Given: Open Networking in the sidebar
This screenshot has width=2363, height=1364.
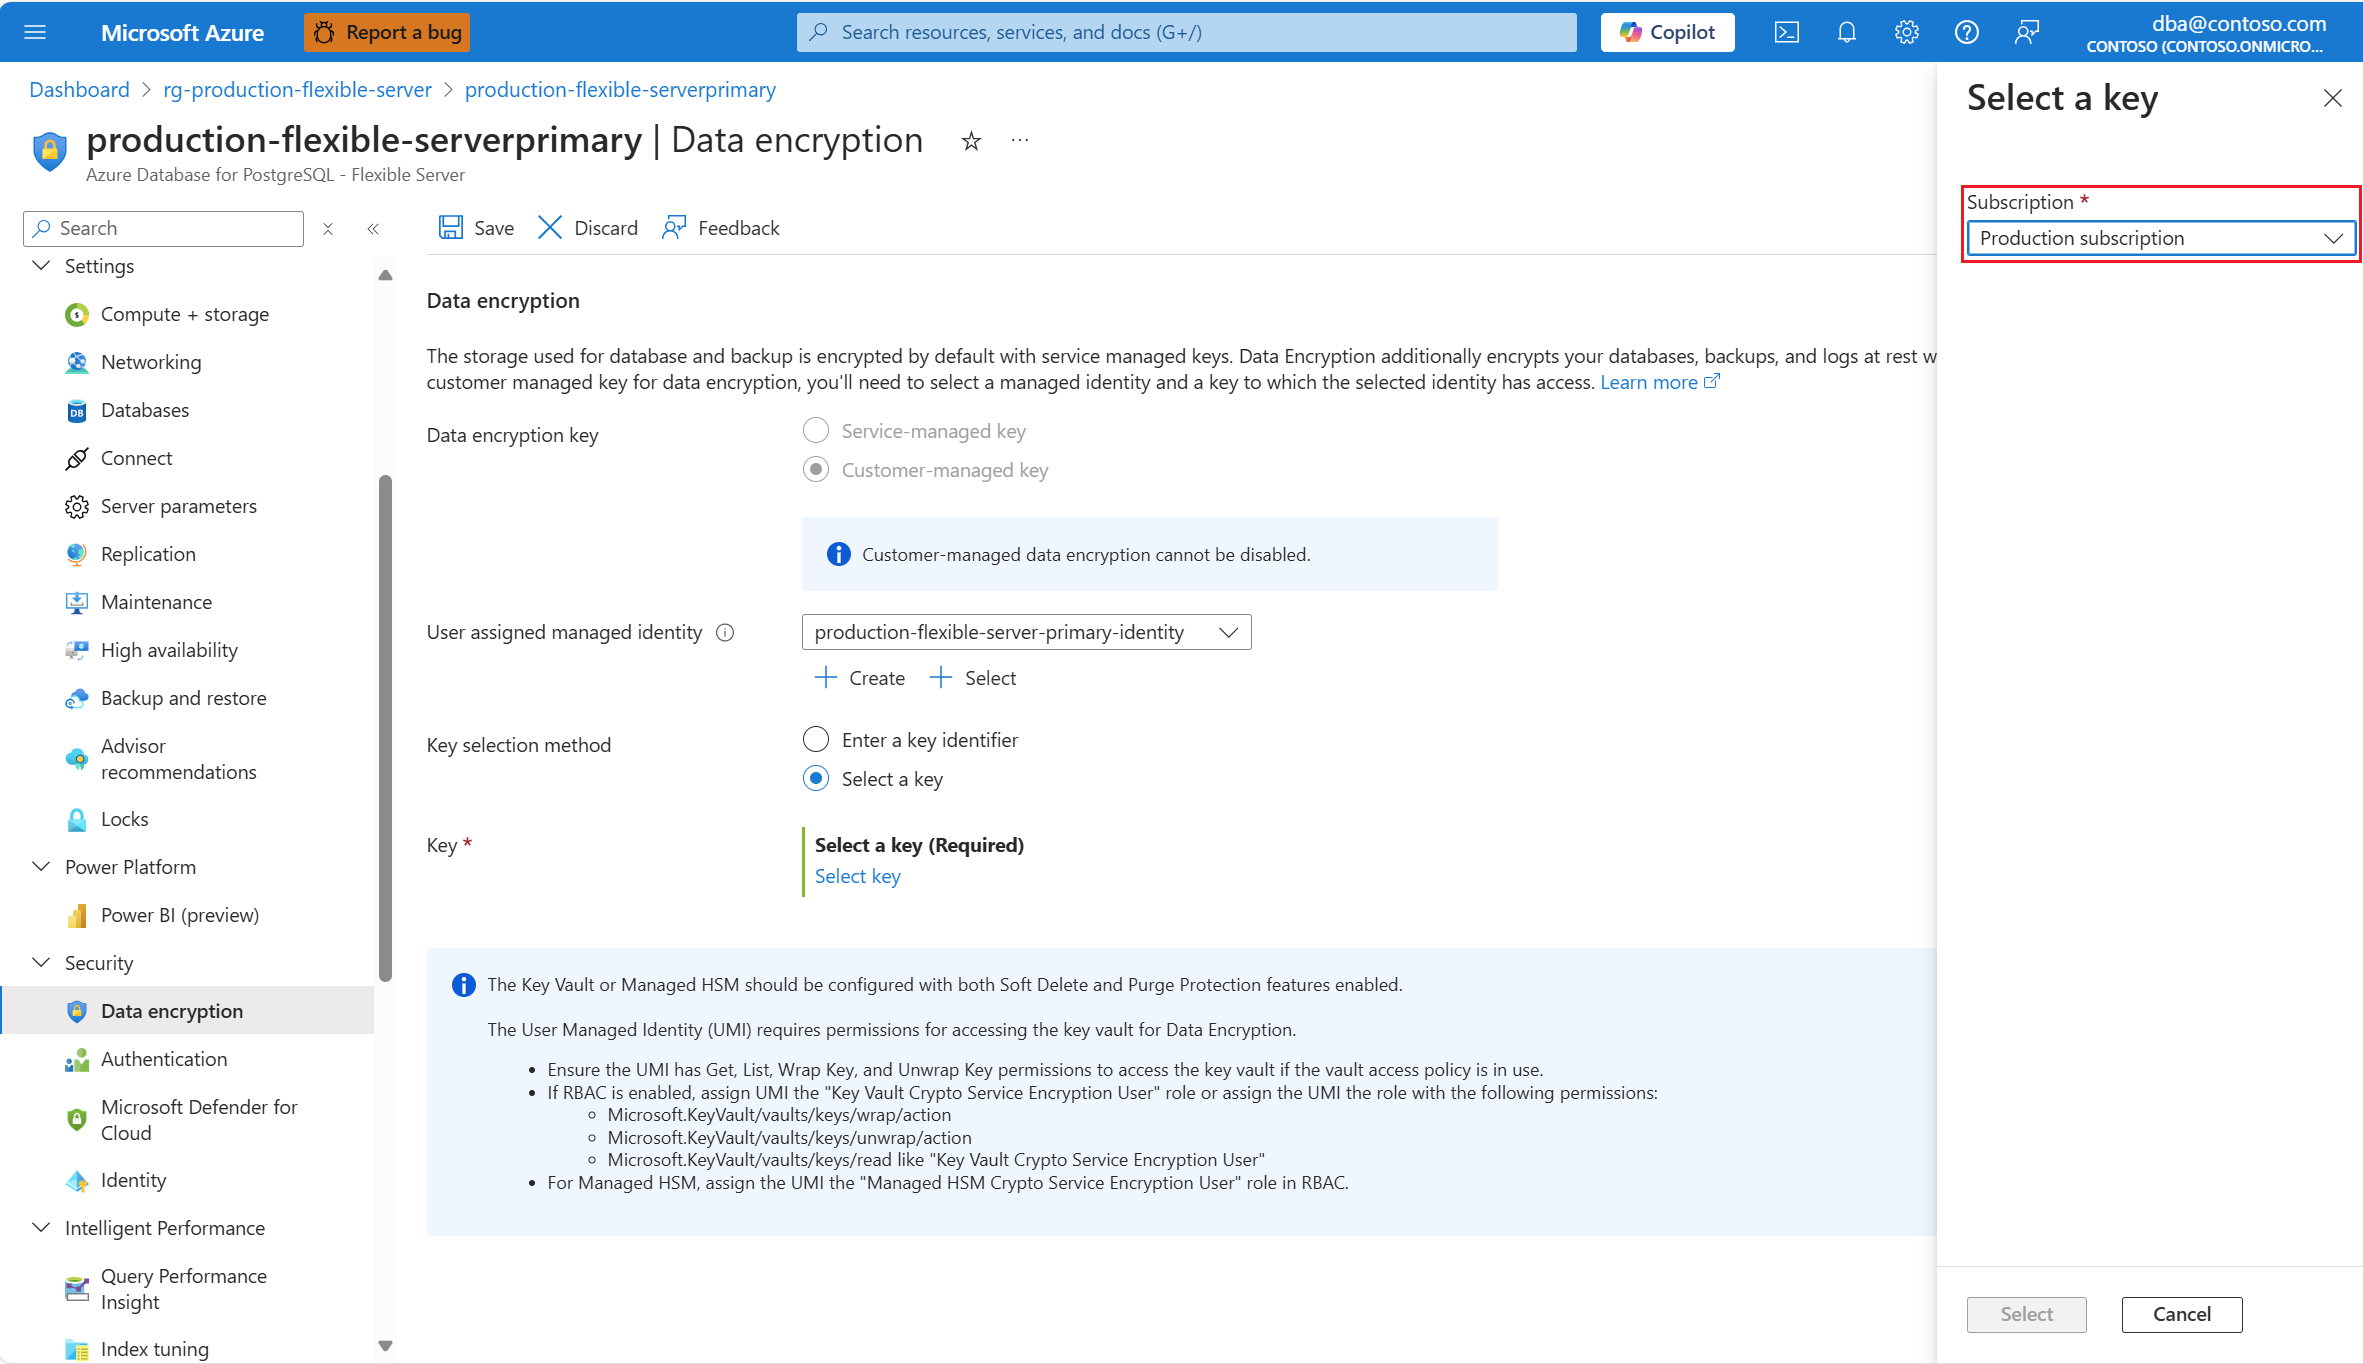Looking at the screenshot, I should click(x=151, y=362).
